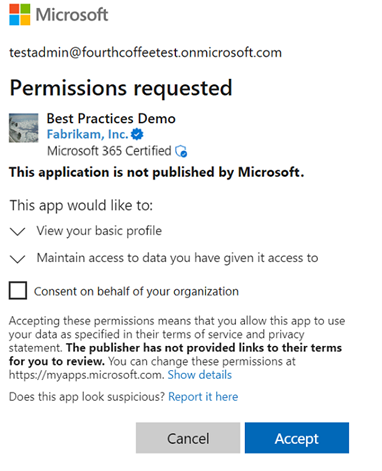The height and width of the screenshot is (471, 382).
Task: Expand View your basic profile chevron
Action: click(18, 231)
